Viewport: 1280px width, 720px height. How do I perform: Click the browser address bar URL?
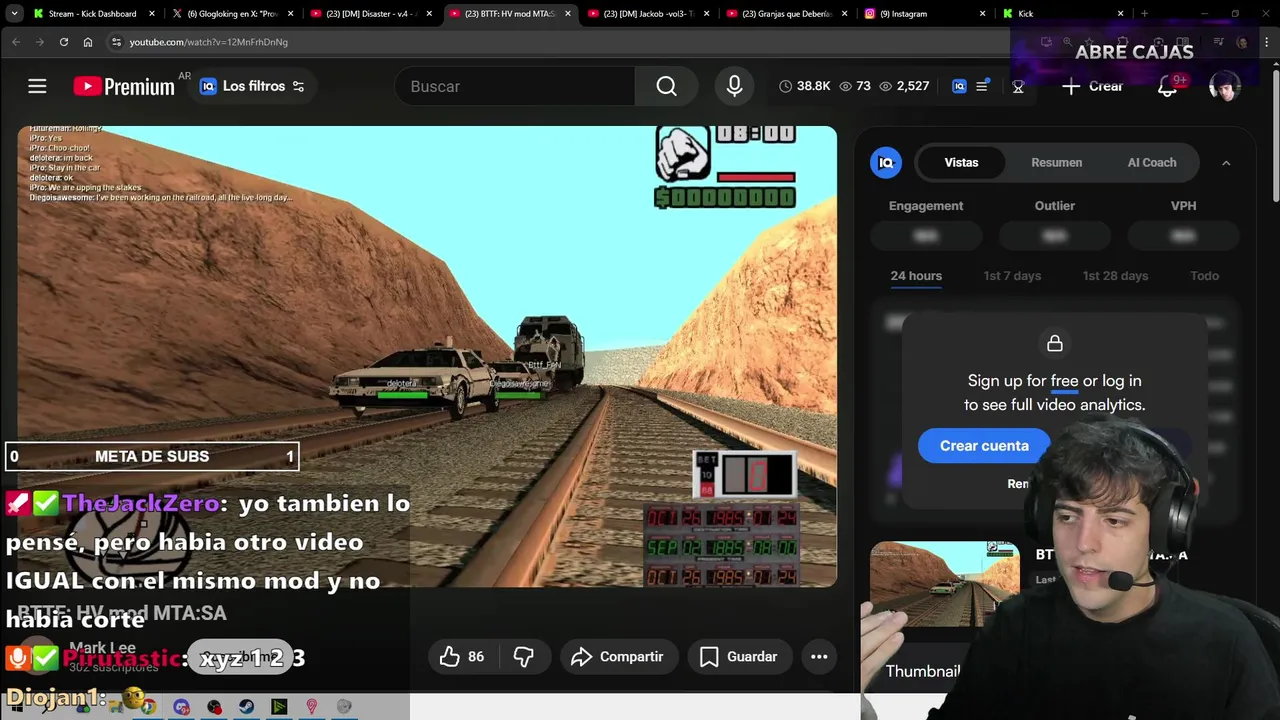point(208,42)
